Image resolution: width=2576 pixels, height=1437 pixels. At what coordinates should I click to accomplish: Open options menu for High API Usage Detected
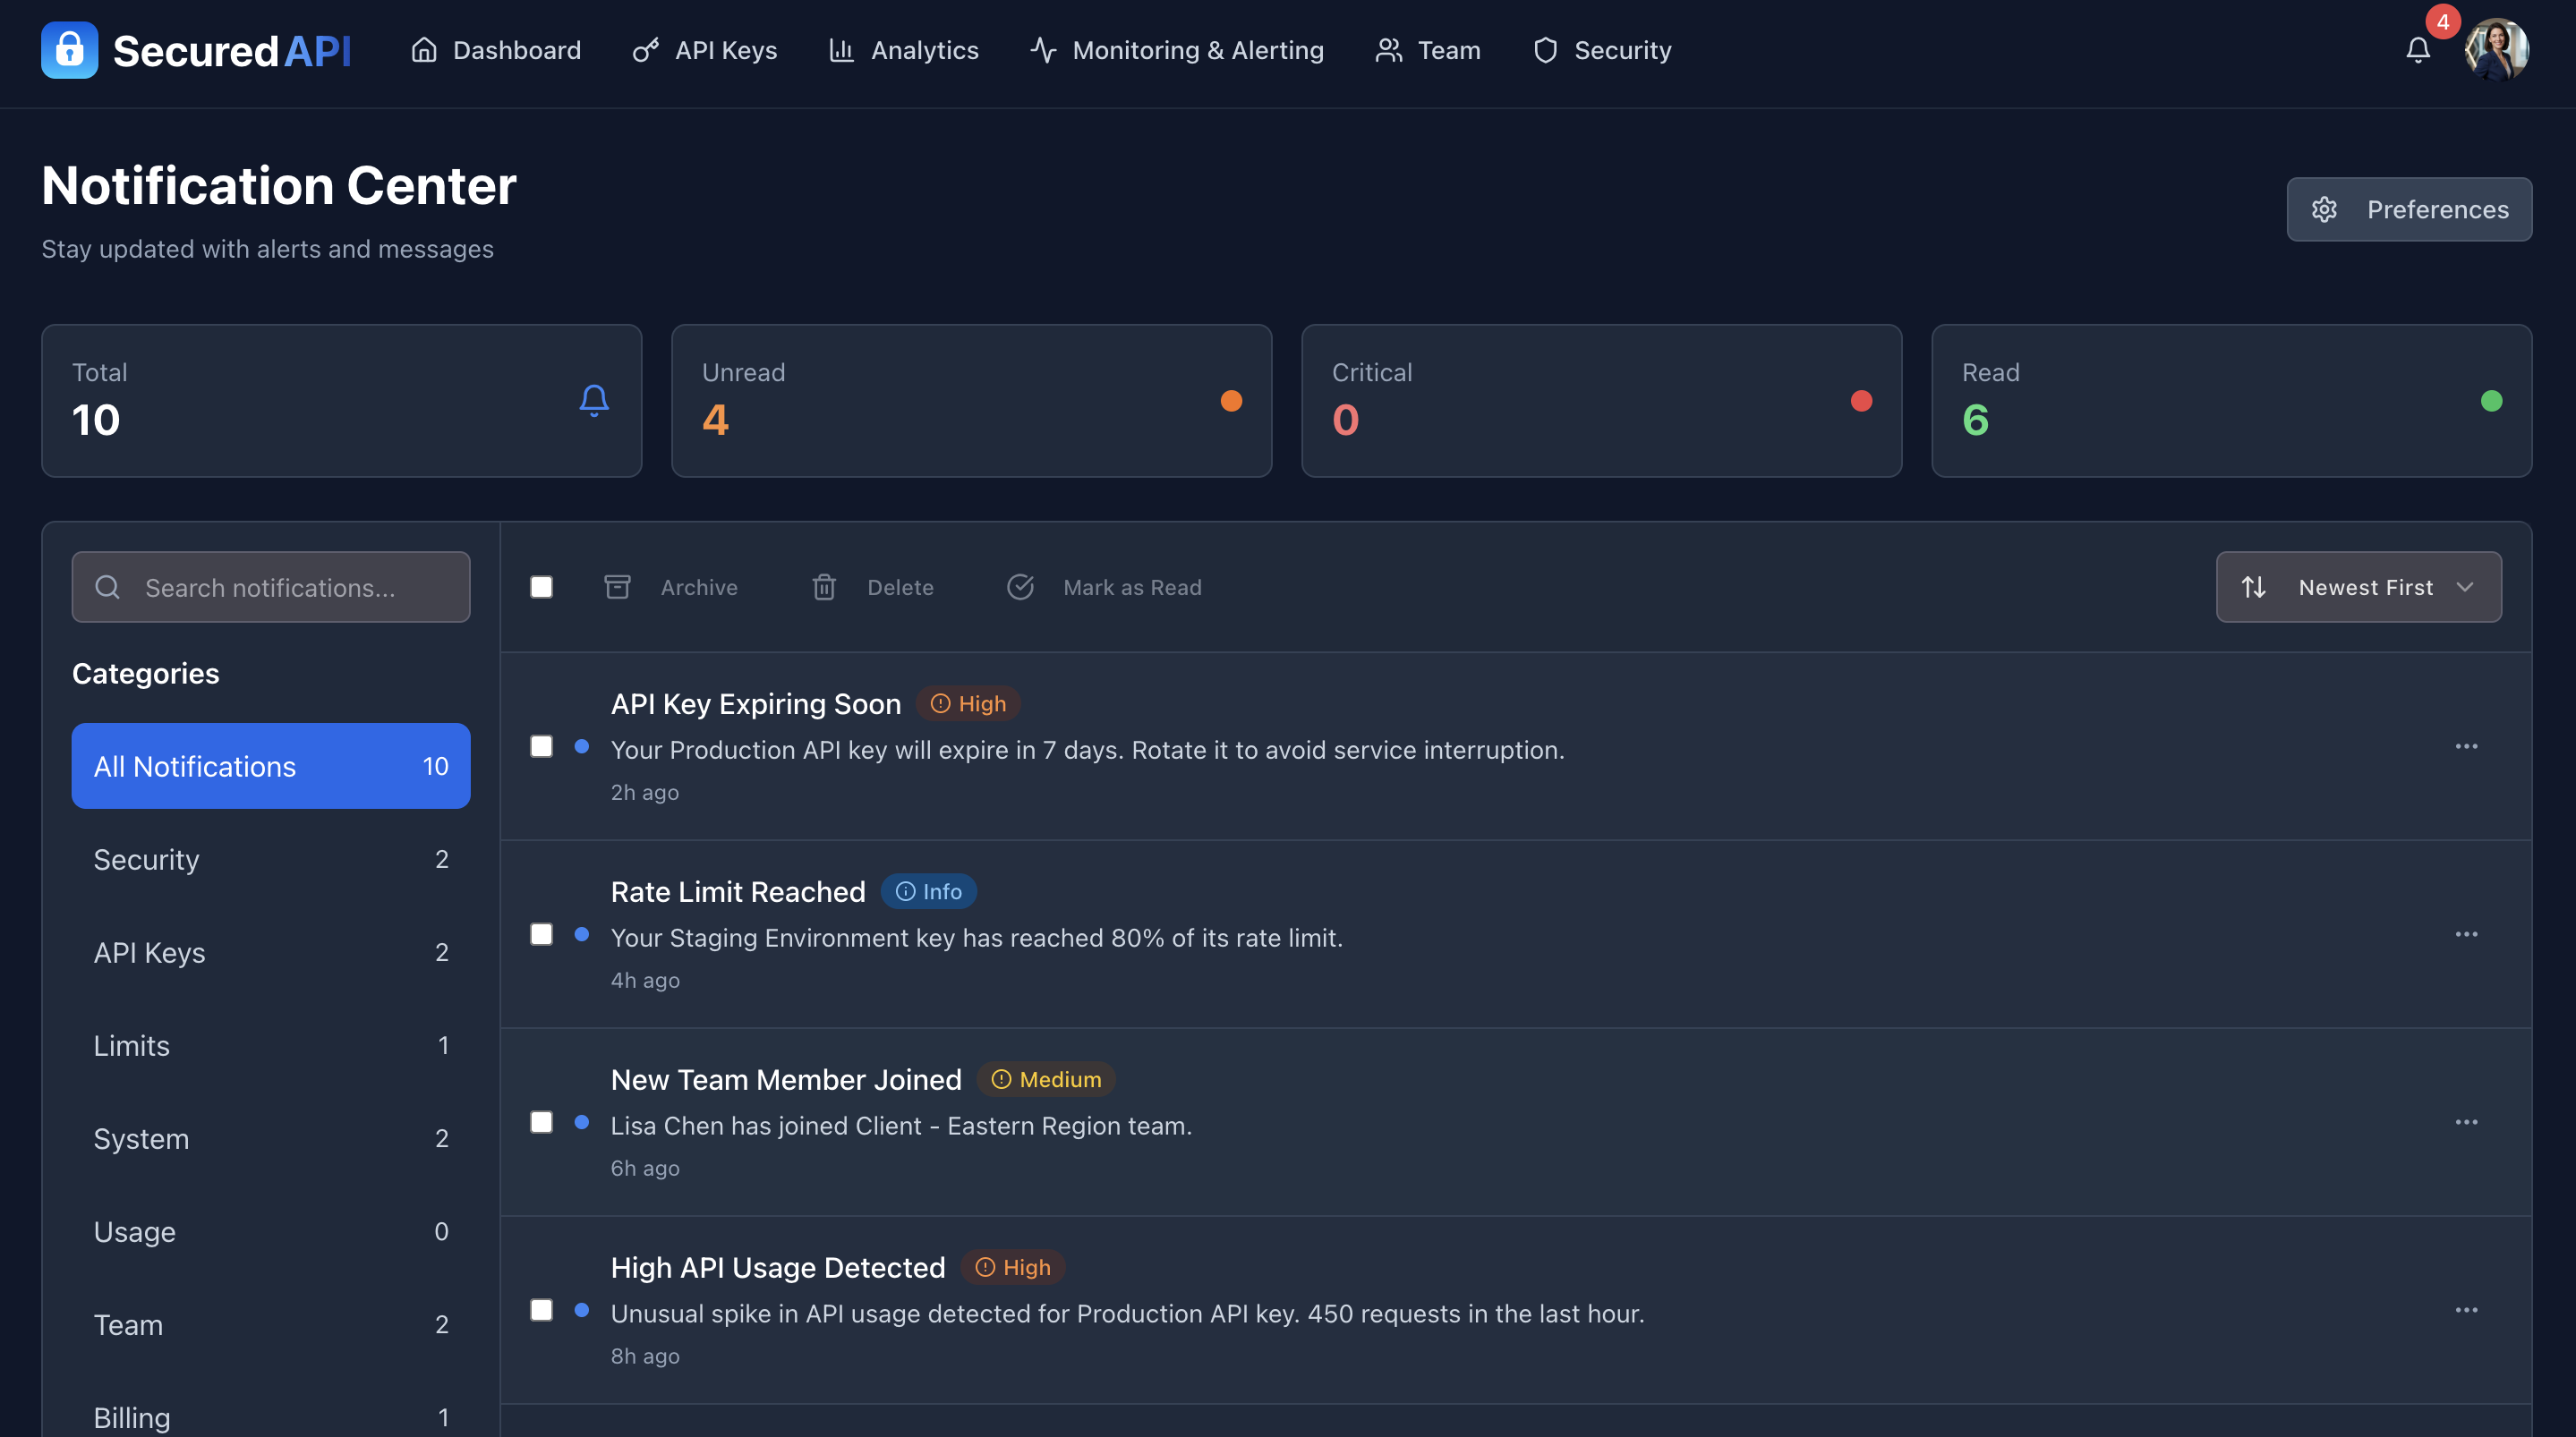click(2467, 1311)
